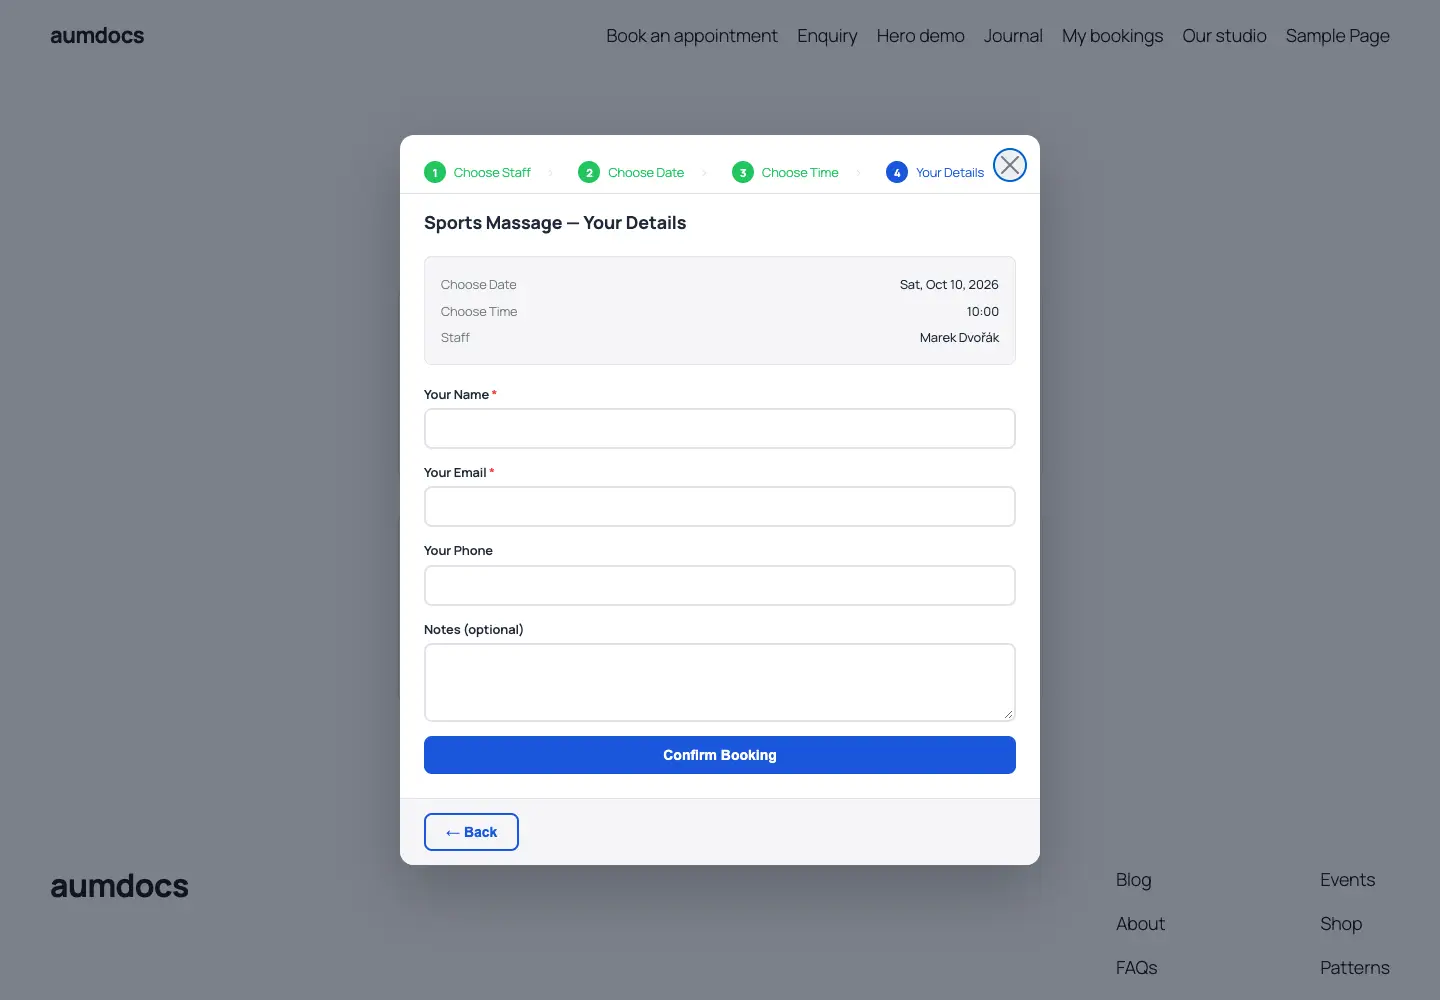Go to step 3 Choose Time
1440x1000 pixels.
coord(785,172)
